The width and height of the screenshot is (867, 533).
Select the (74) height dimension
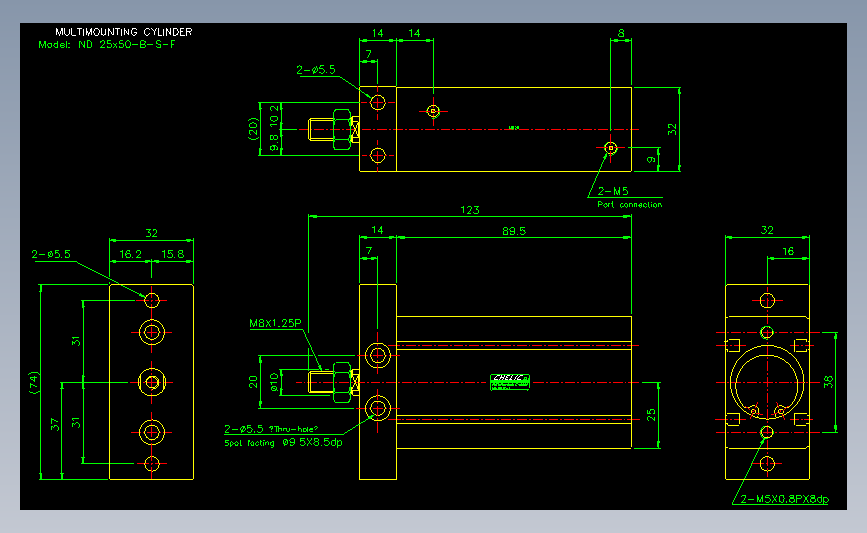click(34, 383)
